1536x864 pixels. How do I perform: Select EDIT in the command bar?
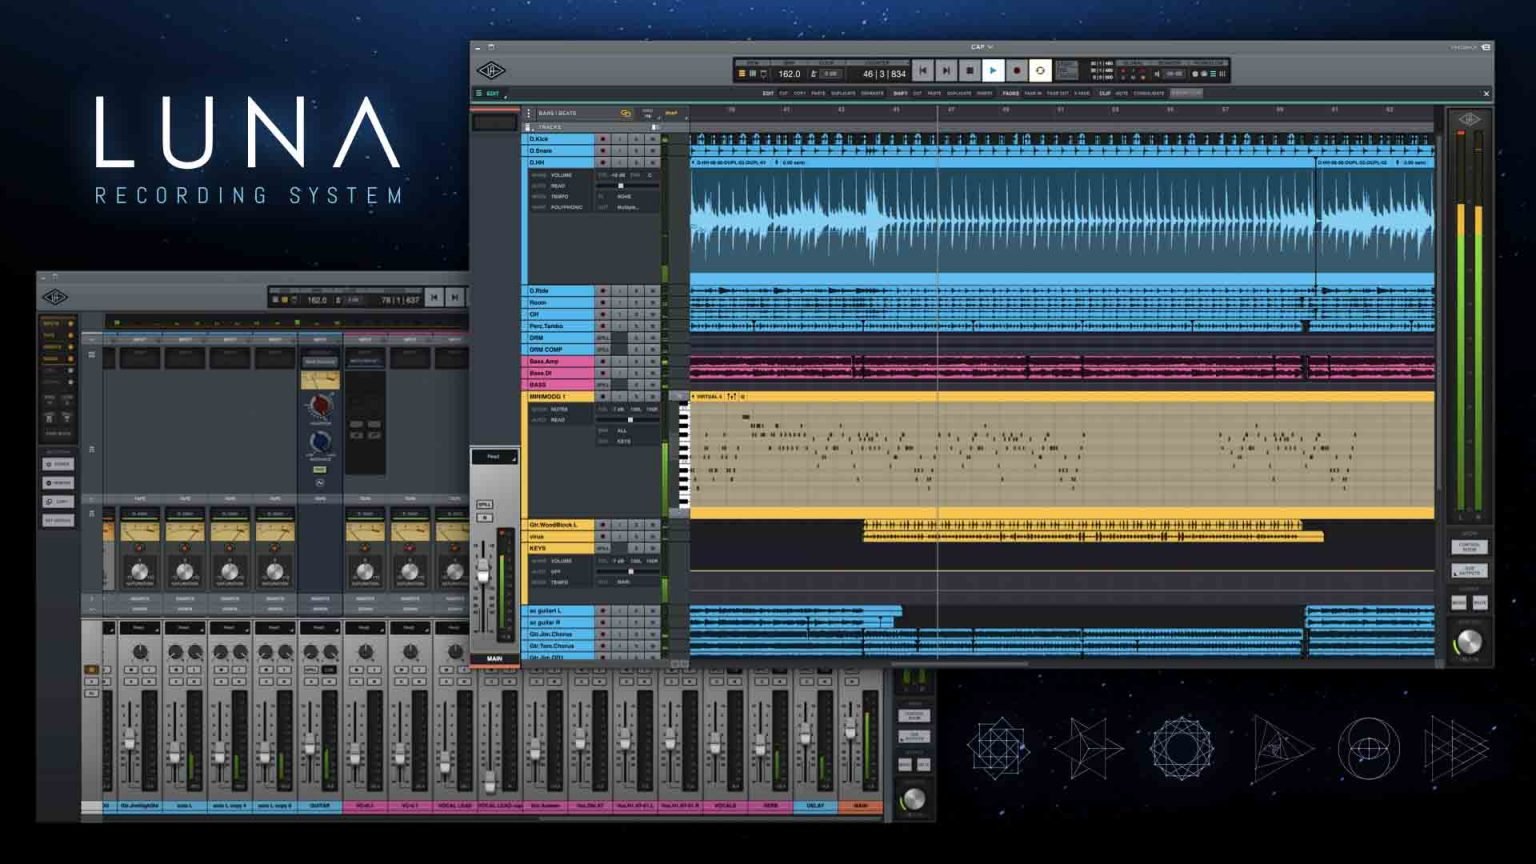pos(768,91)
